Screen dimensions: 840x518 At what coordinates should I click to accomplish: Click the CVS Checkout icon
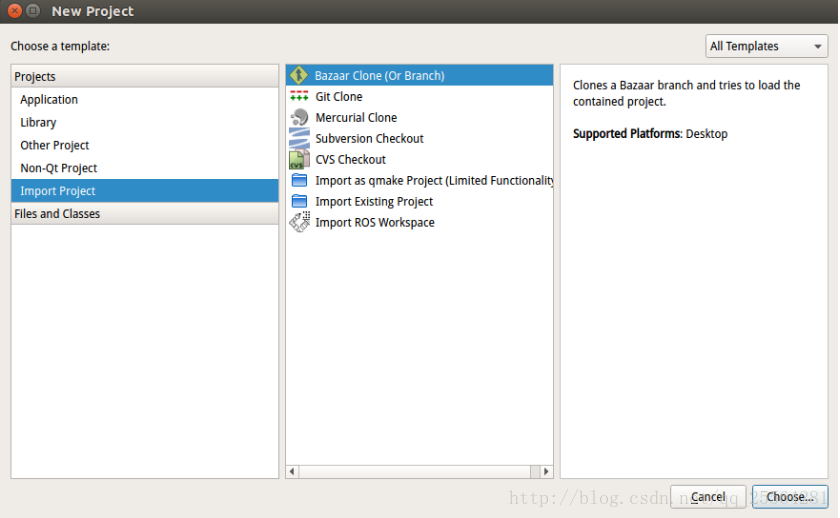coord(299,160)
